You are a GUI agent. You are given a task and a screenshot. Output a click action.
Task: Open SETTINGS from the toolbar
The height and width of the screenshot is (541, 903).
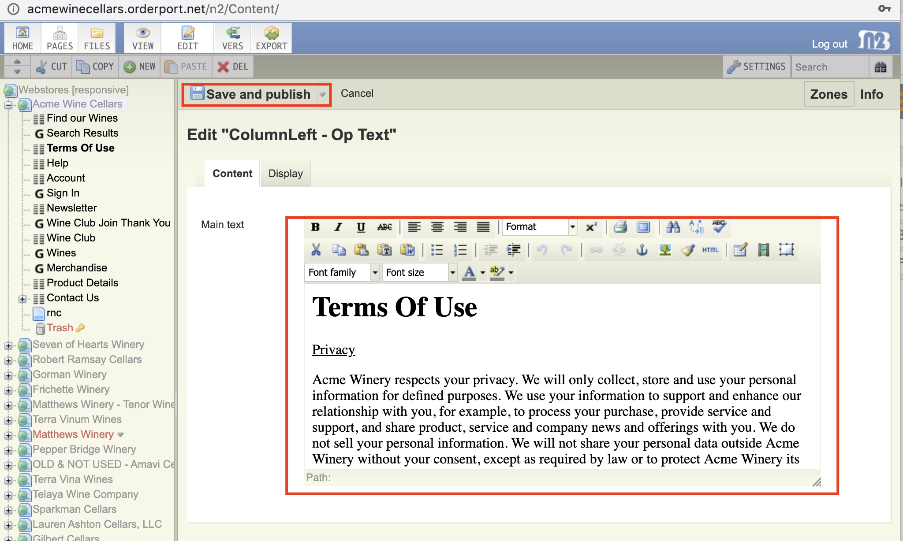tap(756, 67)
